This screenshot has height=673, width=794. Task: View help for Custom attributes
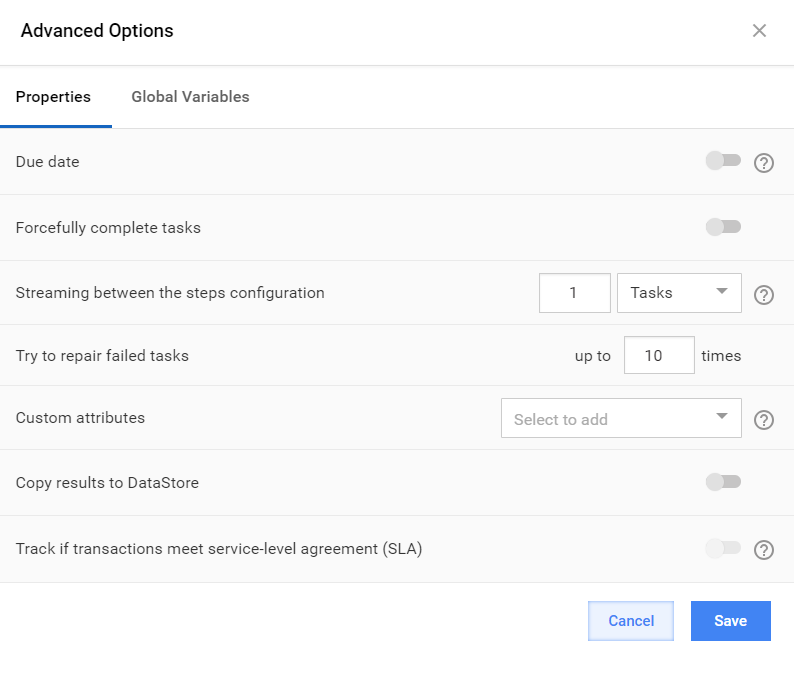pos(764,420)
